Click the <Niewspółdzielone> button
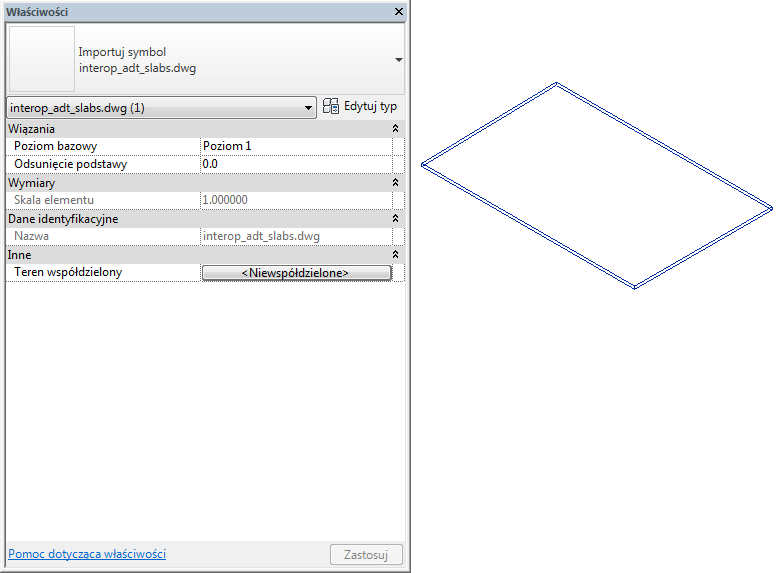 [x=297, y=273]
